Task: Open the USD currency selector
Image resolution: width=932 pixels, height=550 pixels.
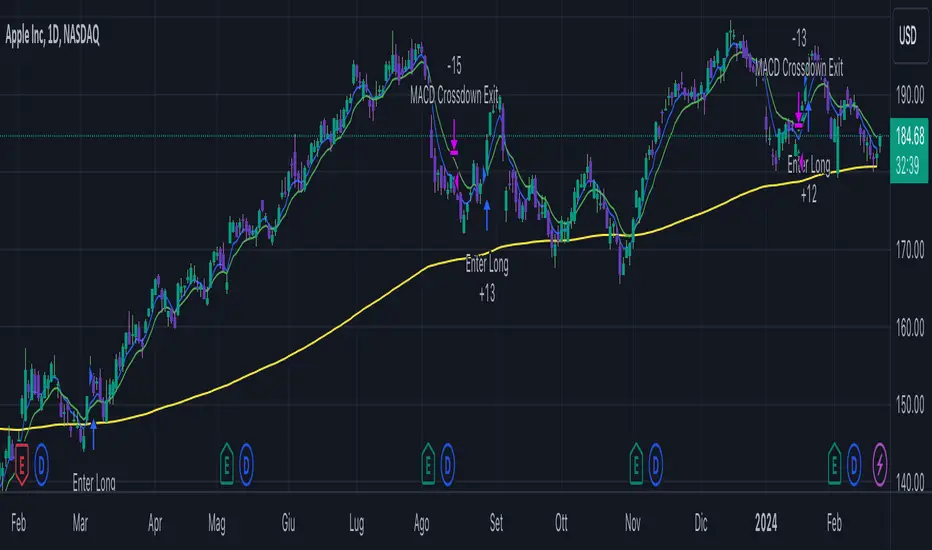Action: [909, 37]
